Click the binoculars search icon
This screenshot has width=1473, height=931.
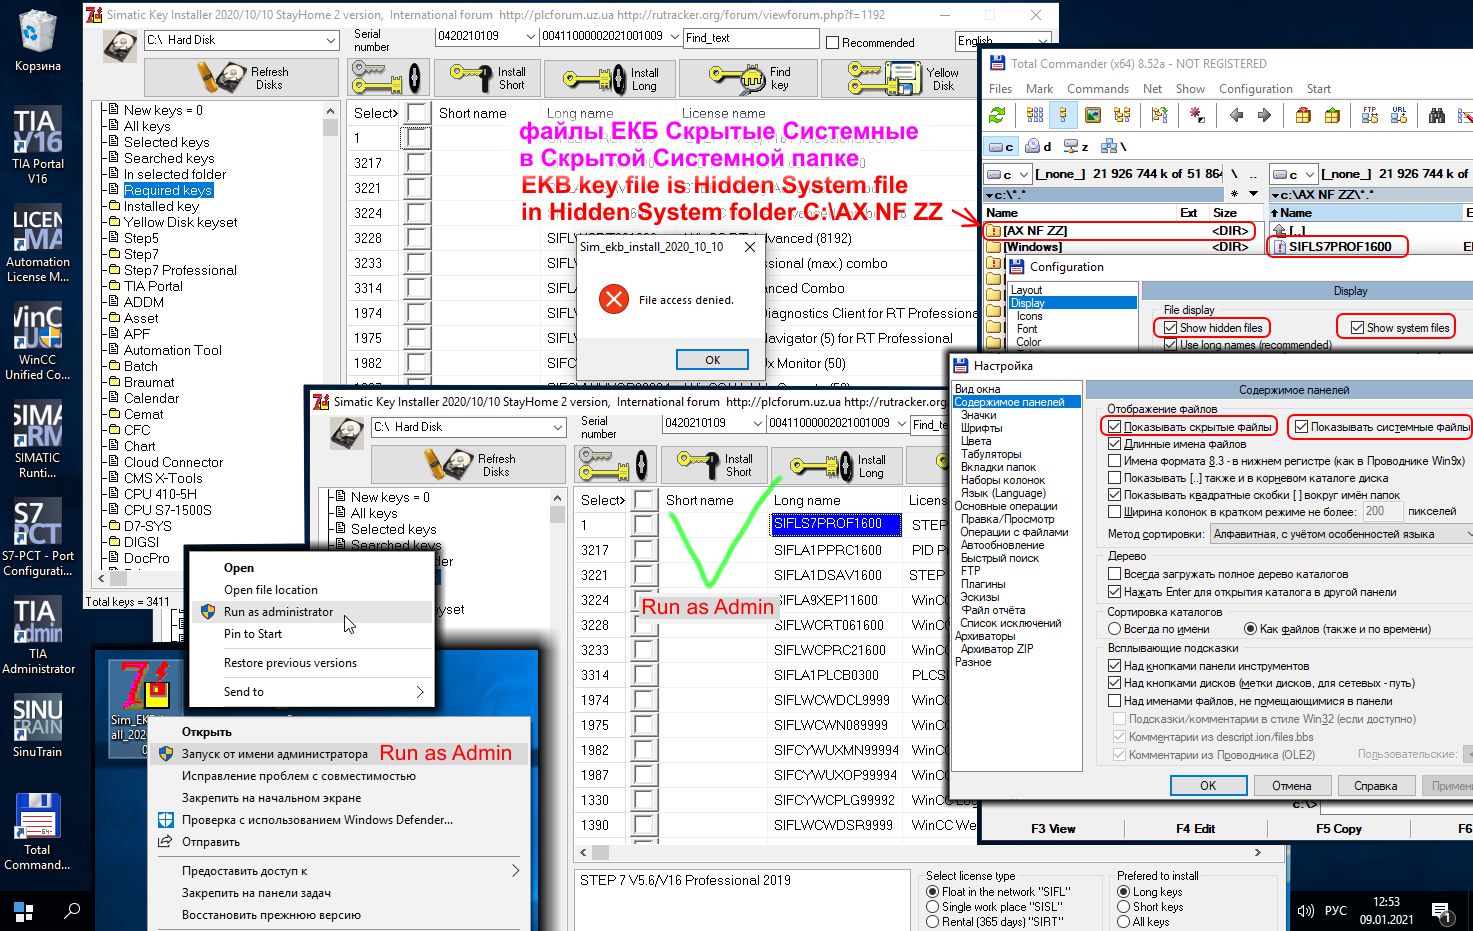coord(1437,116)
